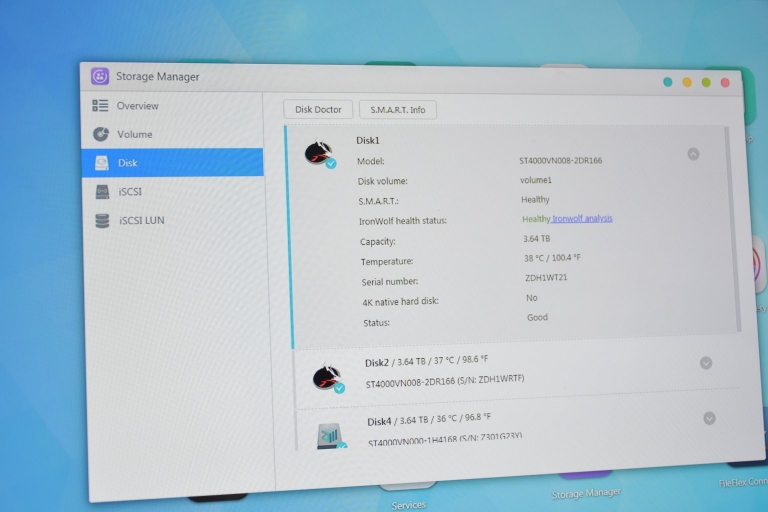Click the Disk2 / 3.64 TB row title

click(x=426, y=361)
